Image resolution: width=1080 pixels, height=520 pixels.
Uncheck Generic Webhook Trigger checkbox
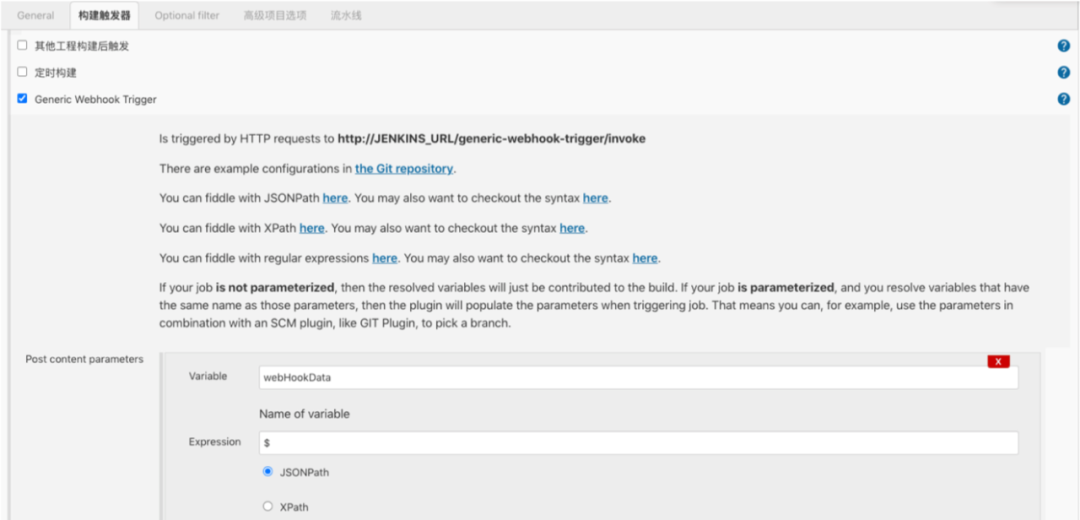22,98
